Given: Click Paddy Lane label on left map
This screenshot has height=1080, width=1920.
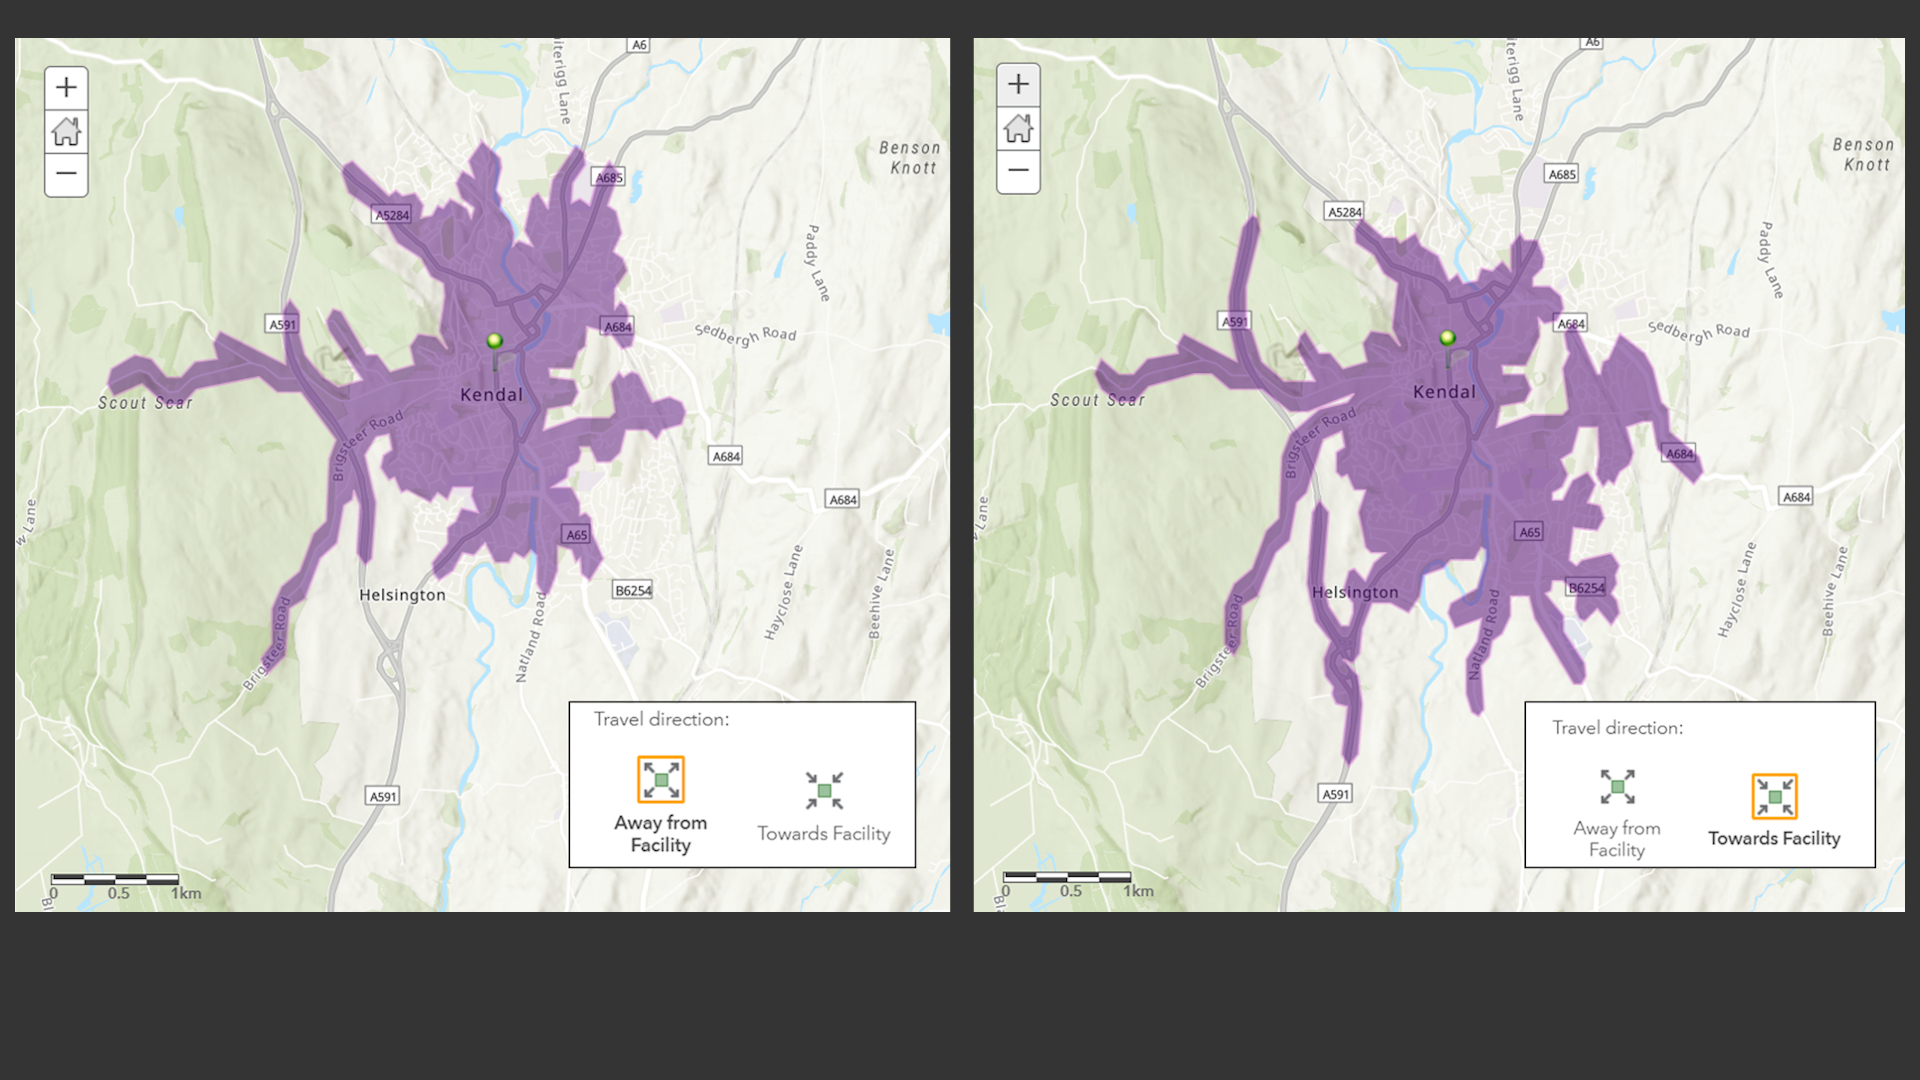Looking at the screenshot, I should pos(818,263).
